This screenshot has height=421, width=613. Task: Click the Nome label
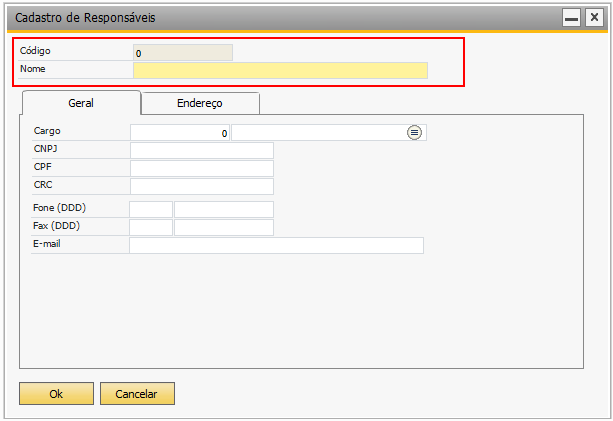point(32,69)
